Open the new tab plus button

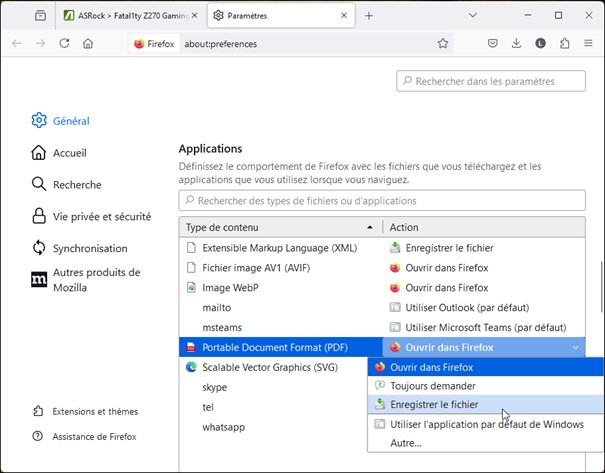click(x=369, y=16)
